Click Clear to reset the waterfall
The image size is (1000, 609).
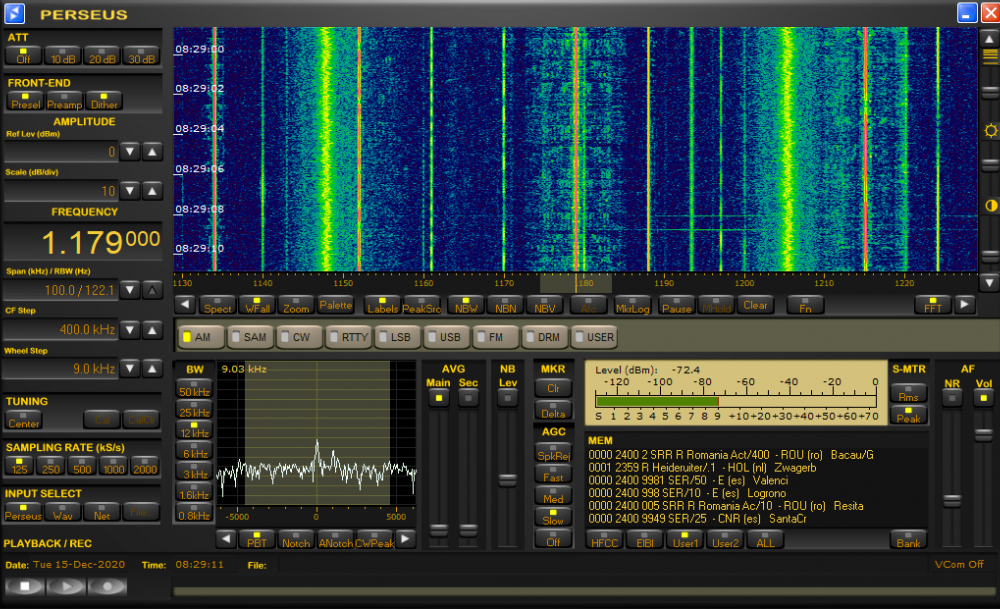click(x=755, y=305)
